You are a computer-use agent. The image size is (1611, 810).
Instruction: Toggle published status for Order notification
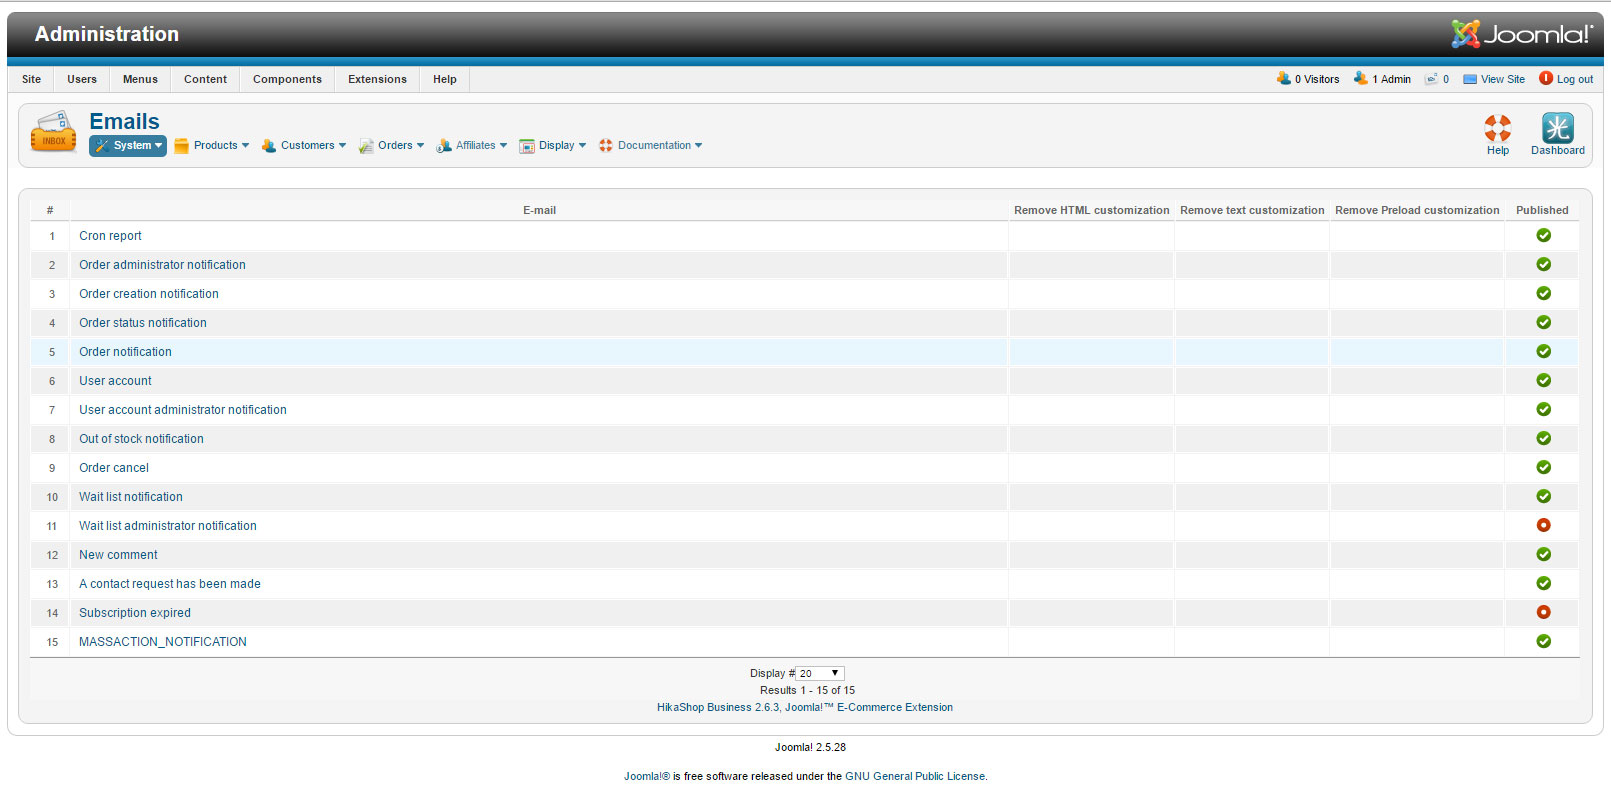pos(1543,351)
